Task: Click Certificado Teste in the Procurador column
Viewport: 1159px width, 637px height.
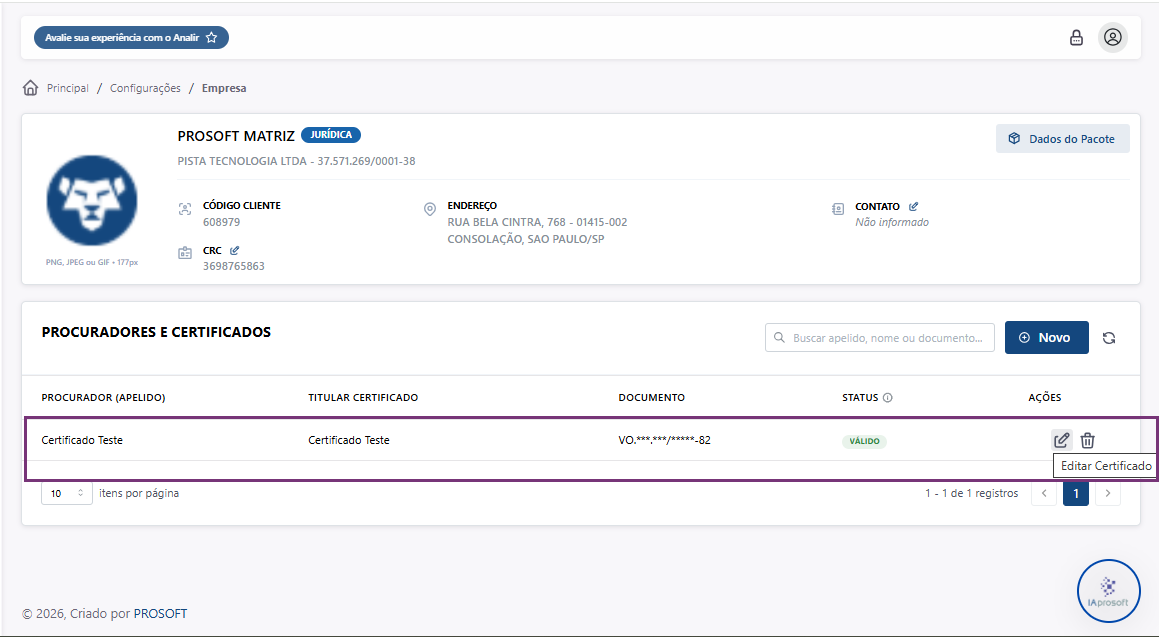Action: click(82, 440)
